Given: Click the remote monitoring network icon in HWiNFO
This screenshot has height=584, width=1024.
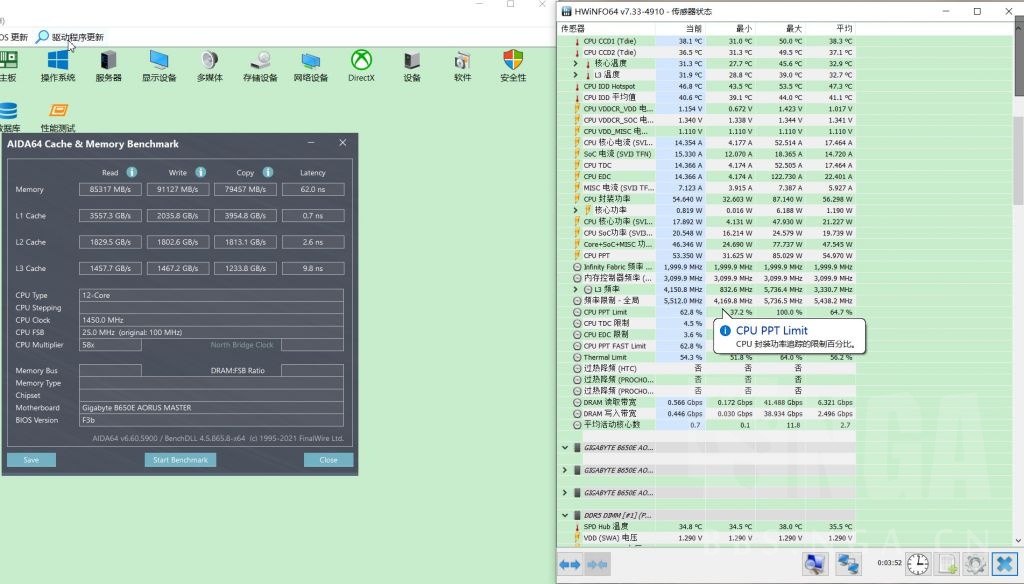Looking at the screenshot, I should coord(847,563).
